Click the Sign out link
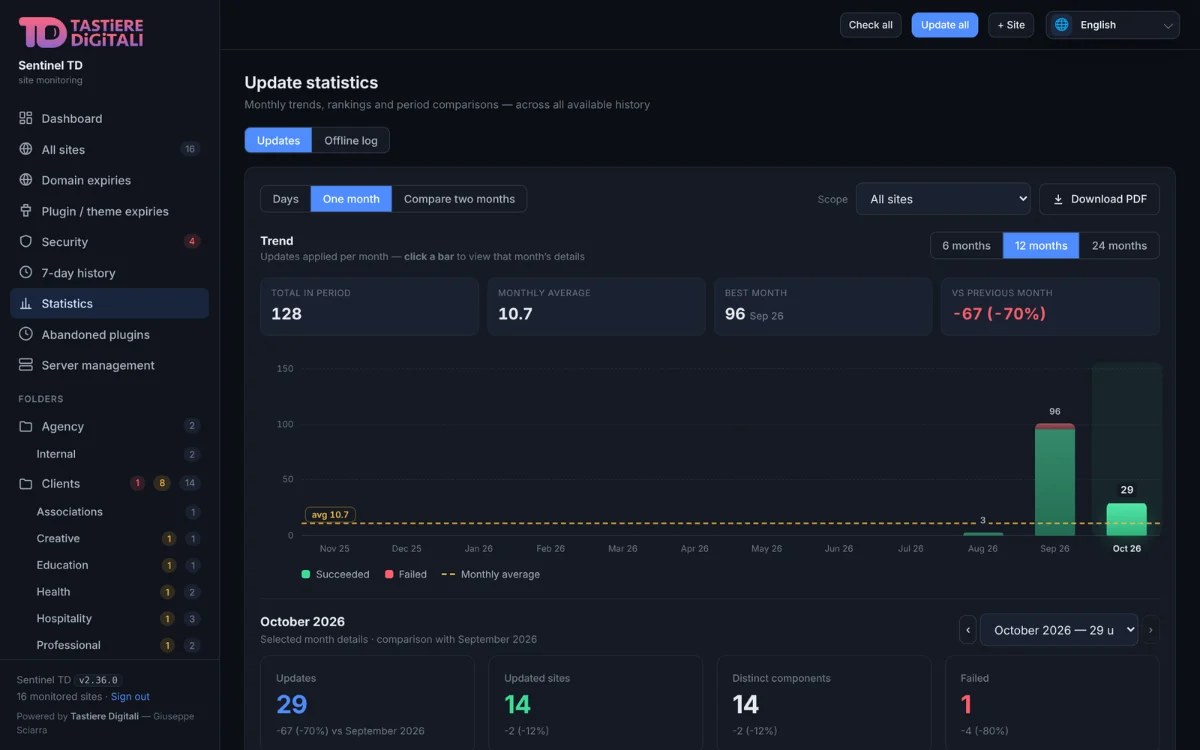This screenshot has width=1200, height=750. tap(130, 697)
